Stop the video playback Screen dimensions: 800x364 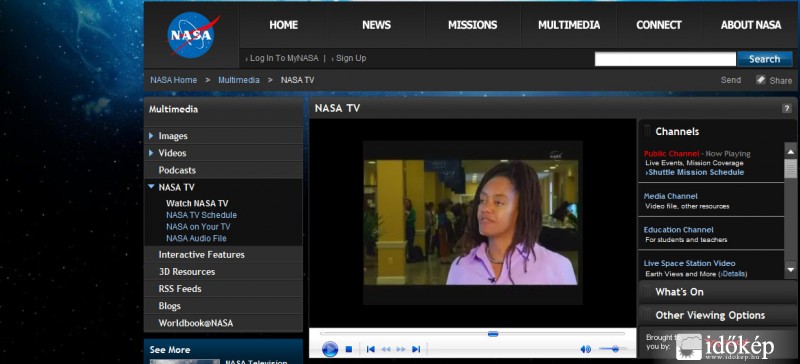click(x=349, y=349)
